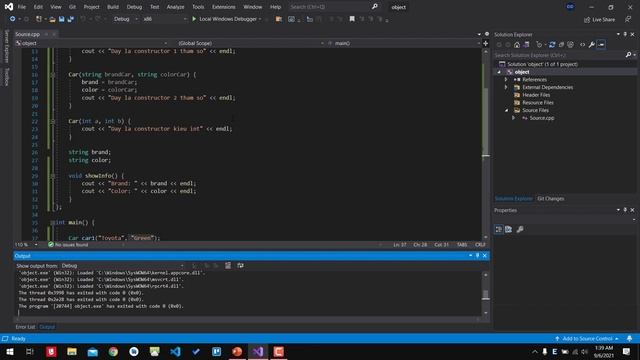Click the Collapse All icon in Solution Explorer

(561, 45)
